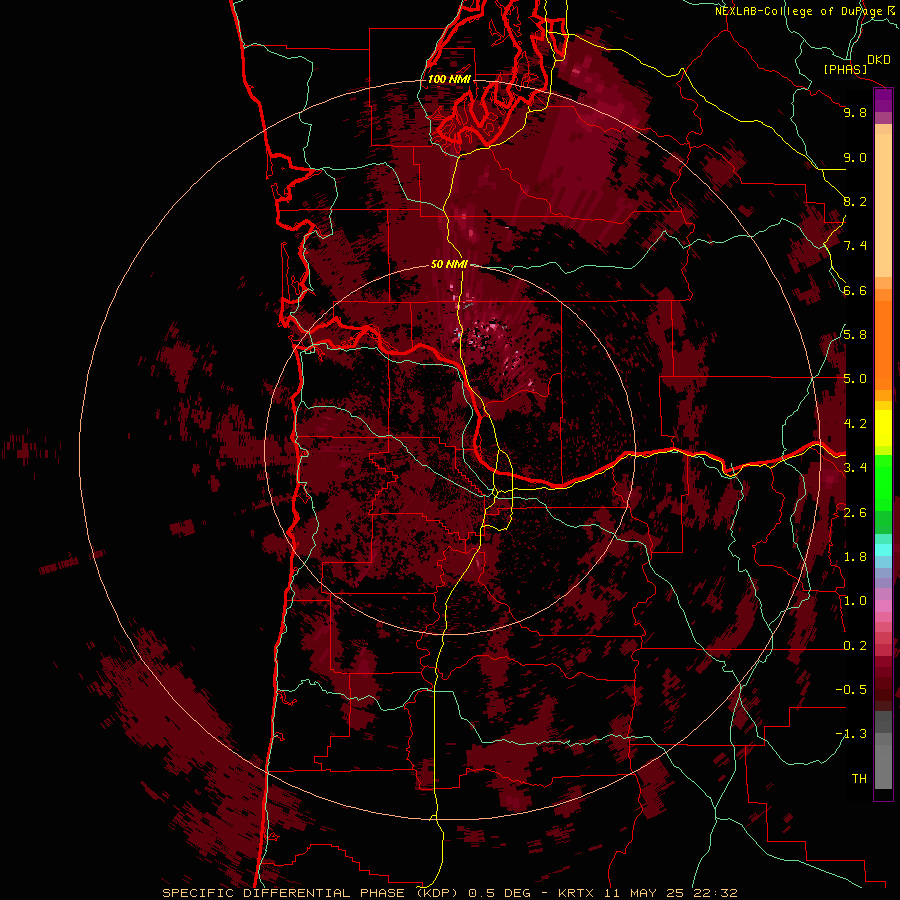900x900 pixels.
Task: Click the 8.2 scale value
Action: pyautogui.click(x=855, y=201)
